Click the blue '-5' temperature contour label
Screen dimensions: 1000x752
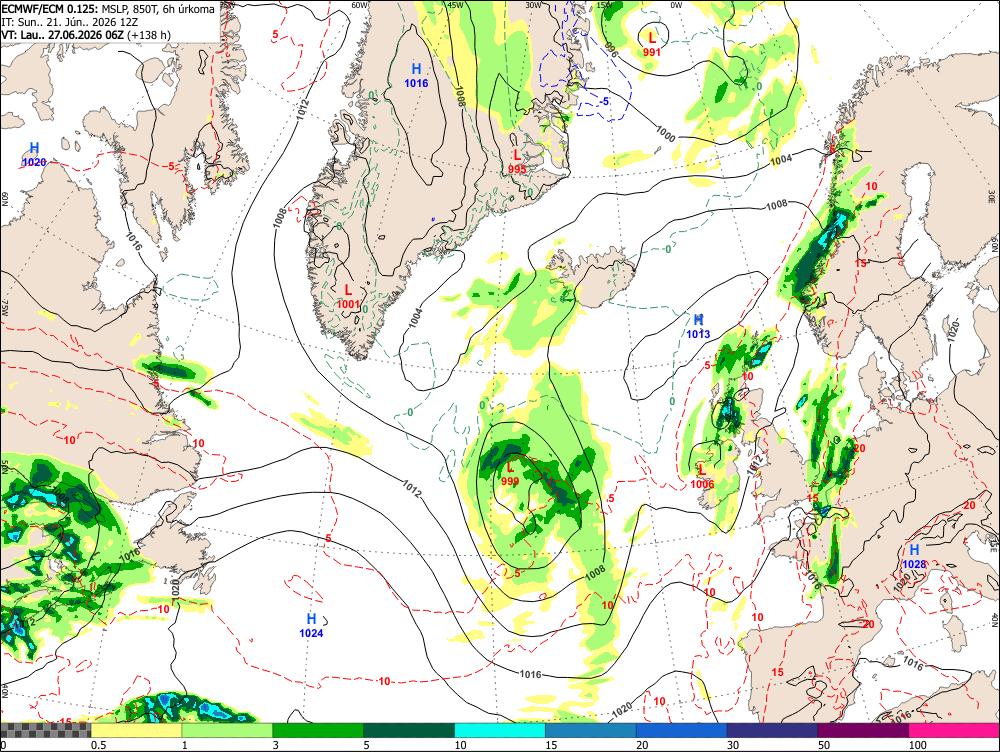(x=603, y=101)
